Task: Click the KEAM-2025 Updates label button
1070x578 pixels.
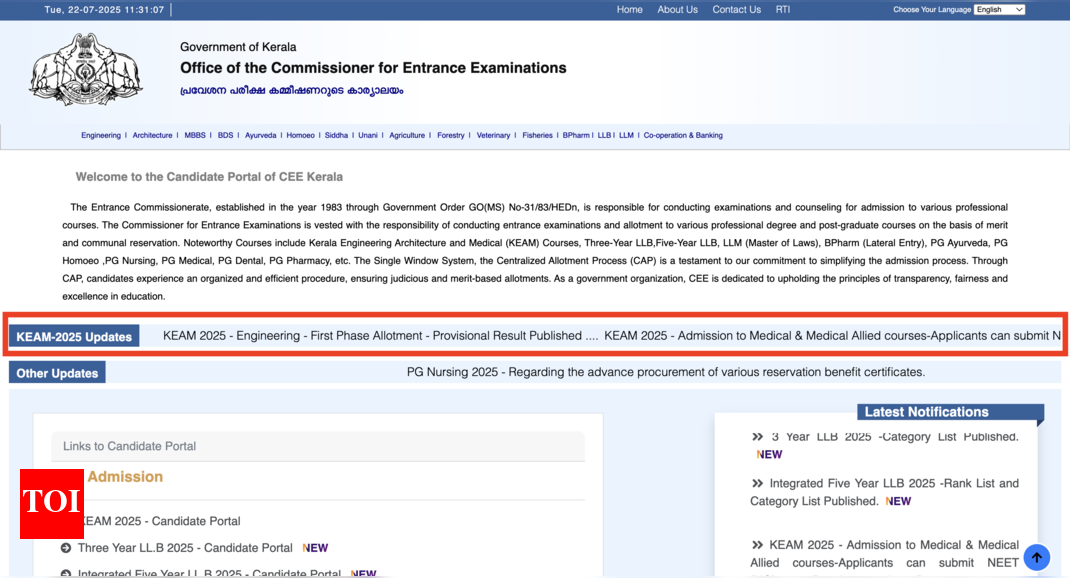Action: pos(74,336)
